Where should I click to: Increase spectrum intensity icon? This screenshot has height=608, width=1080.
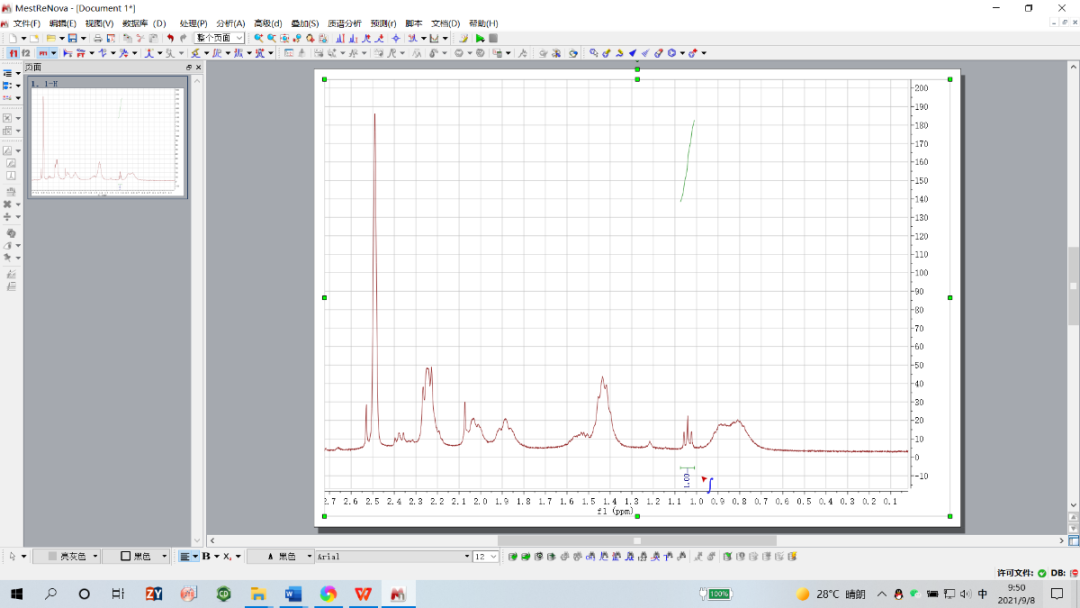tap(340, 39)
